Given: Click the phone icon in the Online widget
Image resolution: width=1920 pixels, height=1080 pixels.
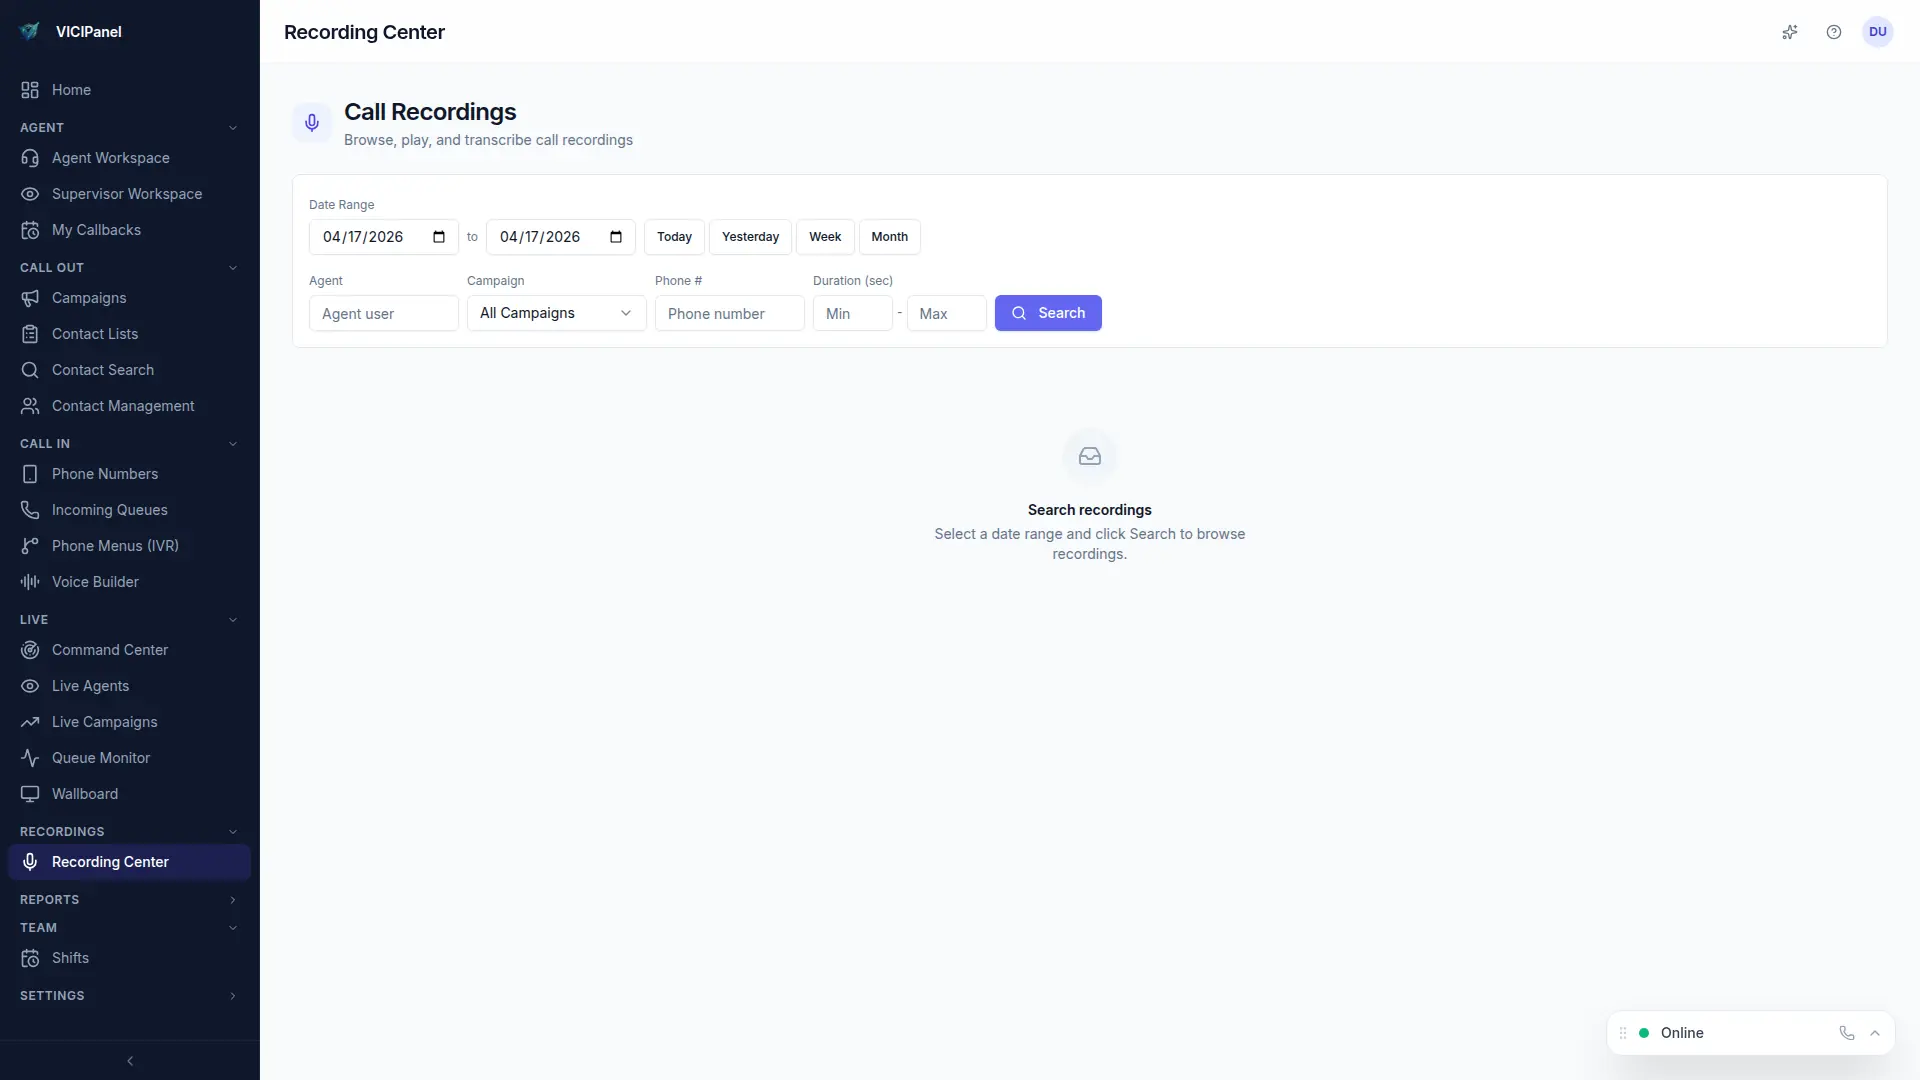Looking at the screenshot, I should click(1847, 1033).
